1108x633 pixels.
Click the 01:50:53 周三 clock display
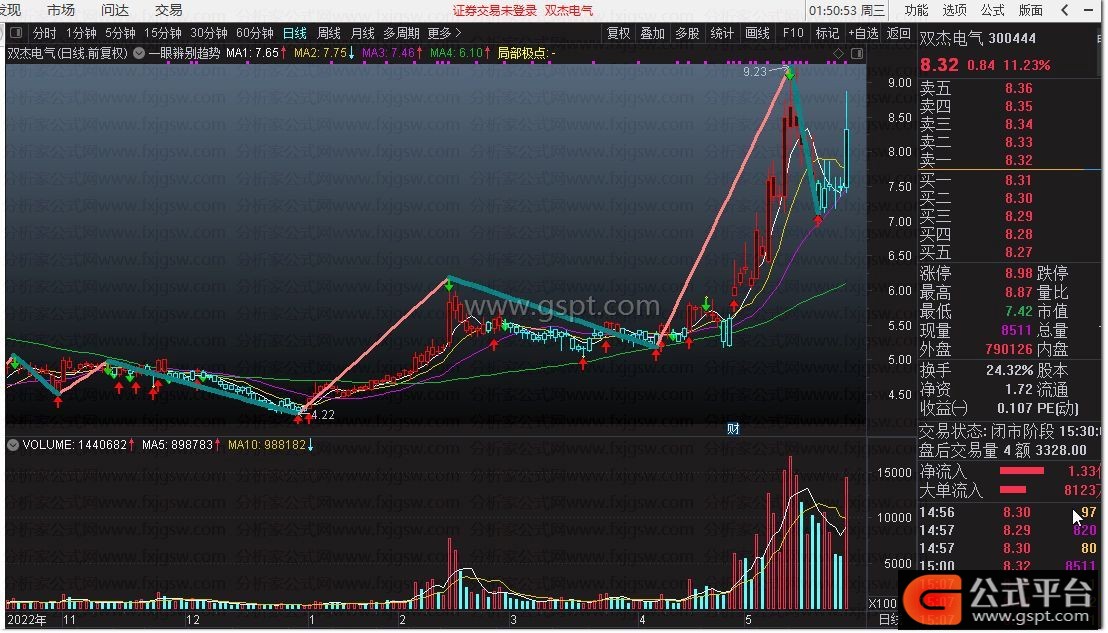pyautogui.click(x=847, y=11)
